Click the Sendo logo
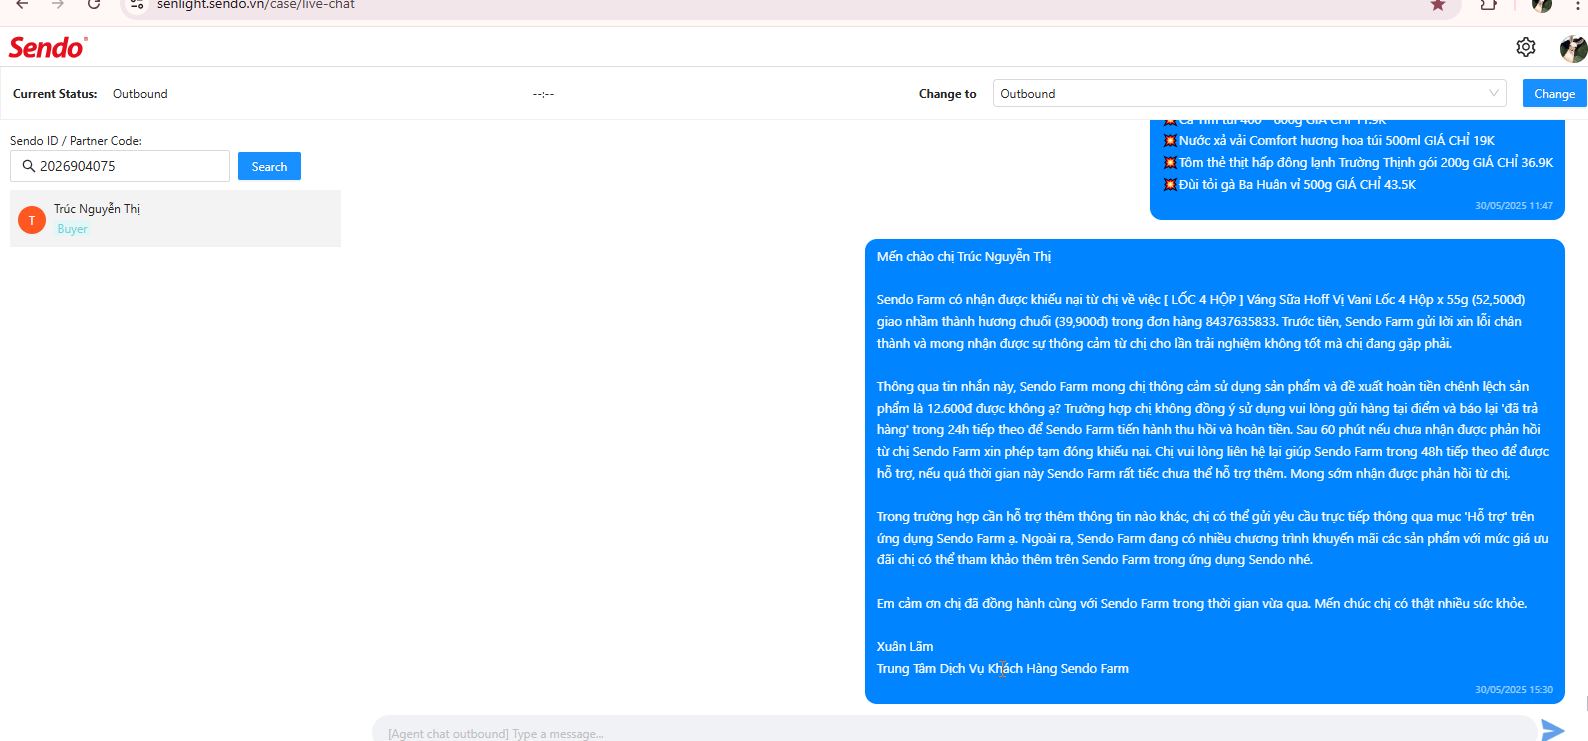Viewport: 1588px width, 741px height. pyautogui.click(x=48, y=47)
